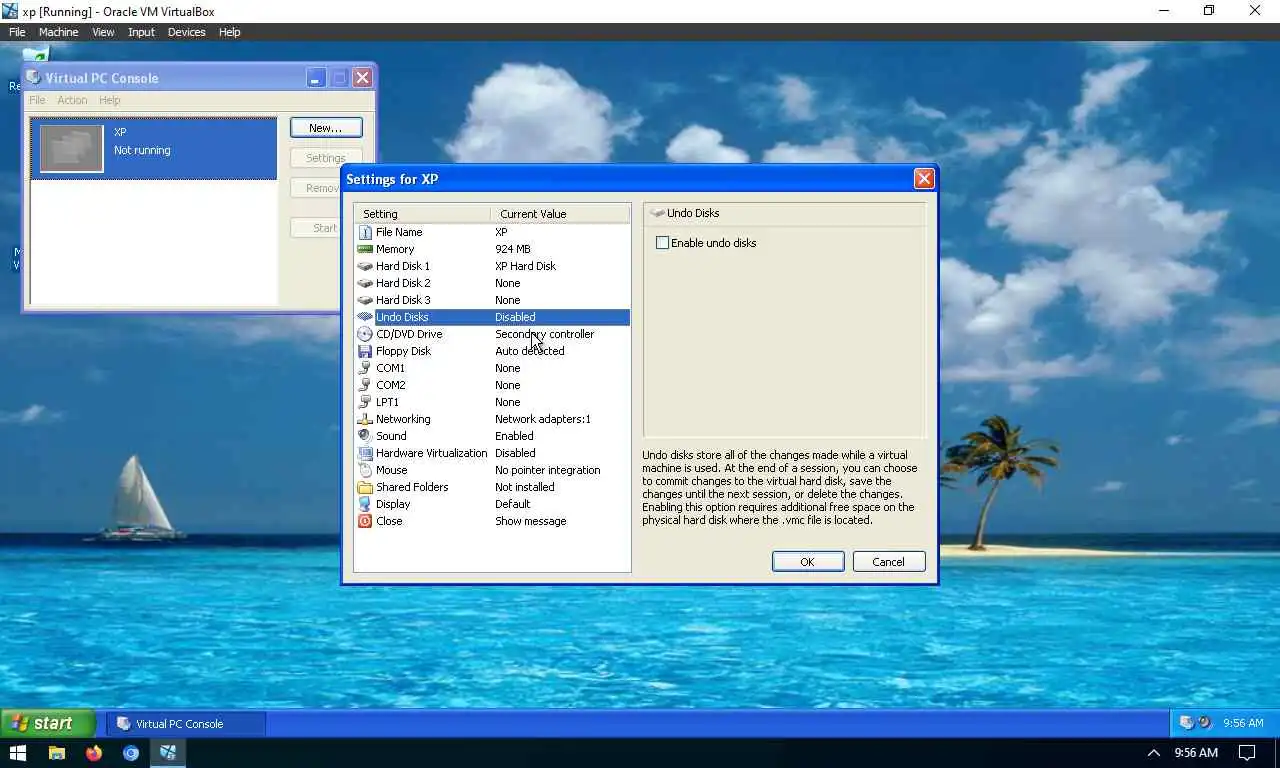Open VirtualBox Input menu
The image size is (1280, 768).
pyautogui.click(x=141, y=32)
